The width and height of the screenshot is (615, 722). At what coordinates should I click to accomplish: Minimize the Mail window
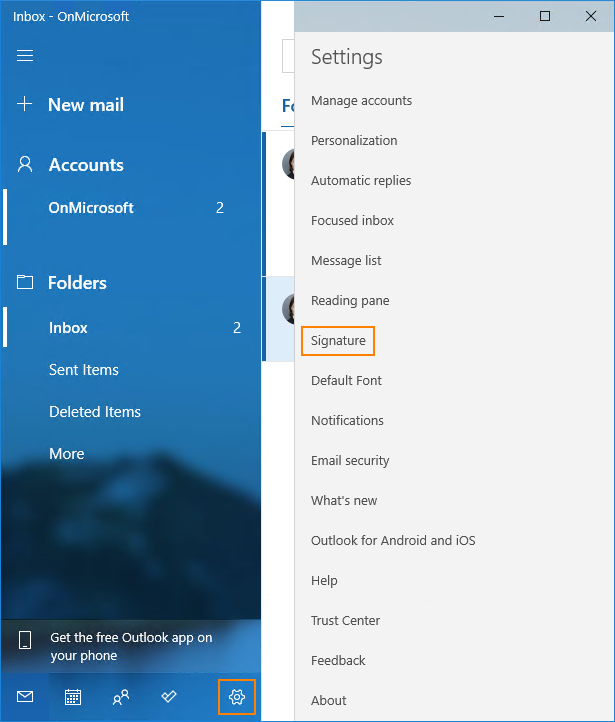499,16
